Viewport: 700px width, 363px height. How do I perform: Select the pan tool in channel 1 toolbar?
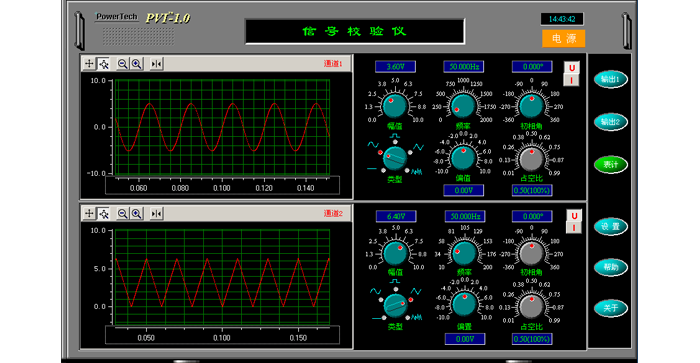pyautogui.click(x=104, y=64)
